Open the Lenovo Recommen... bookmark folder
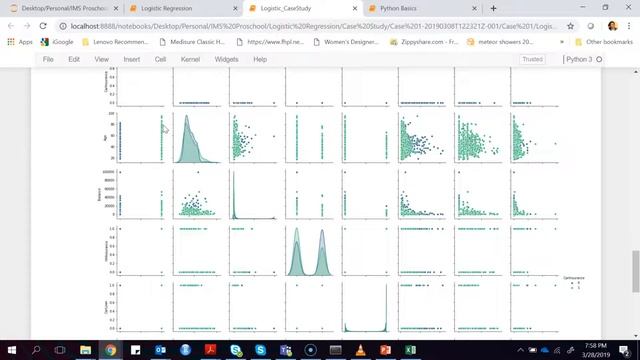Screen dimensions: 640x360 click(115, 42)
